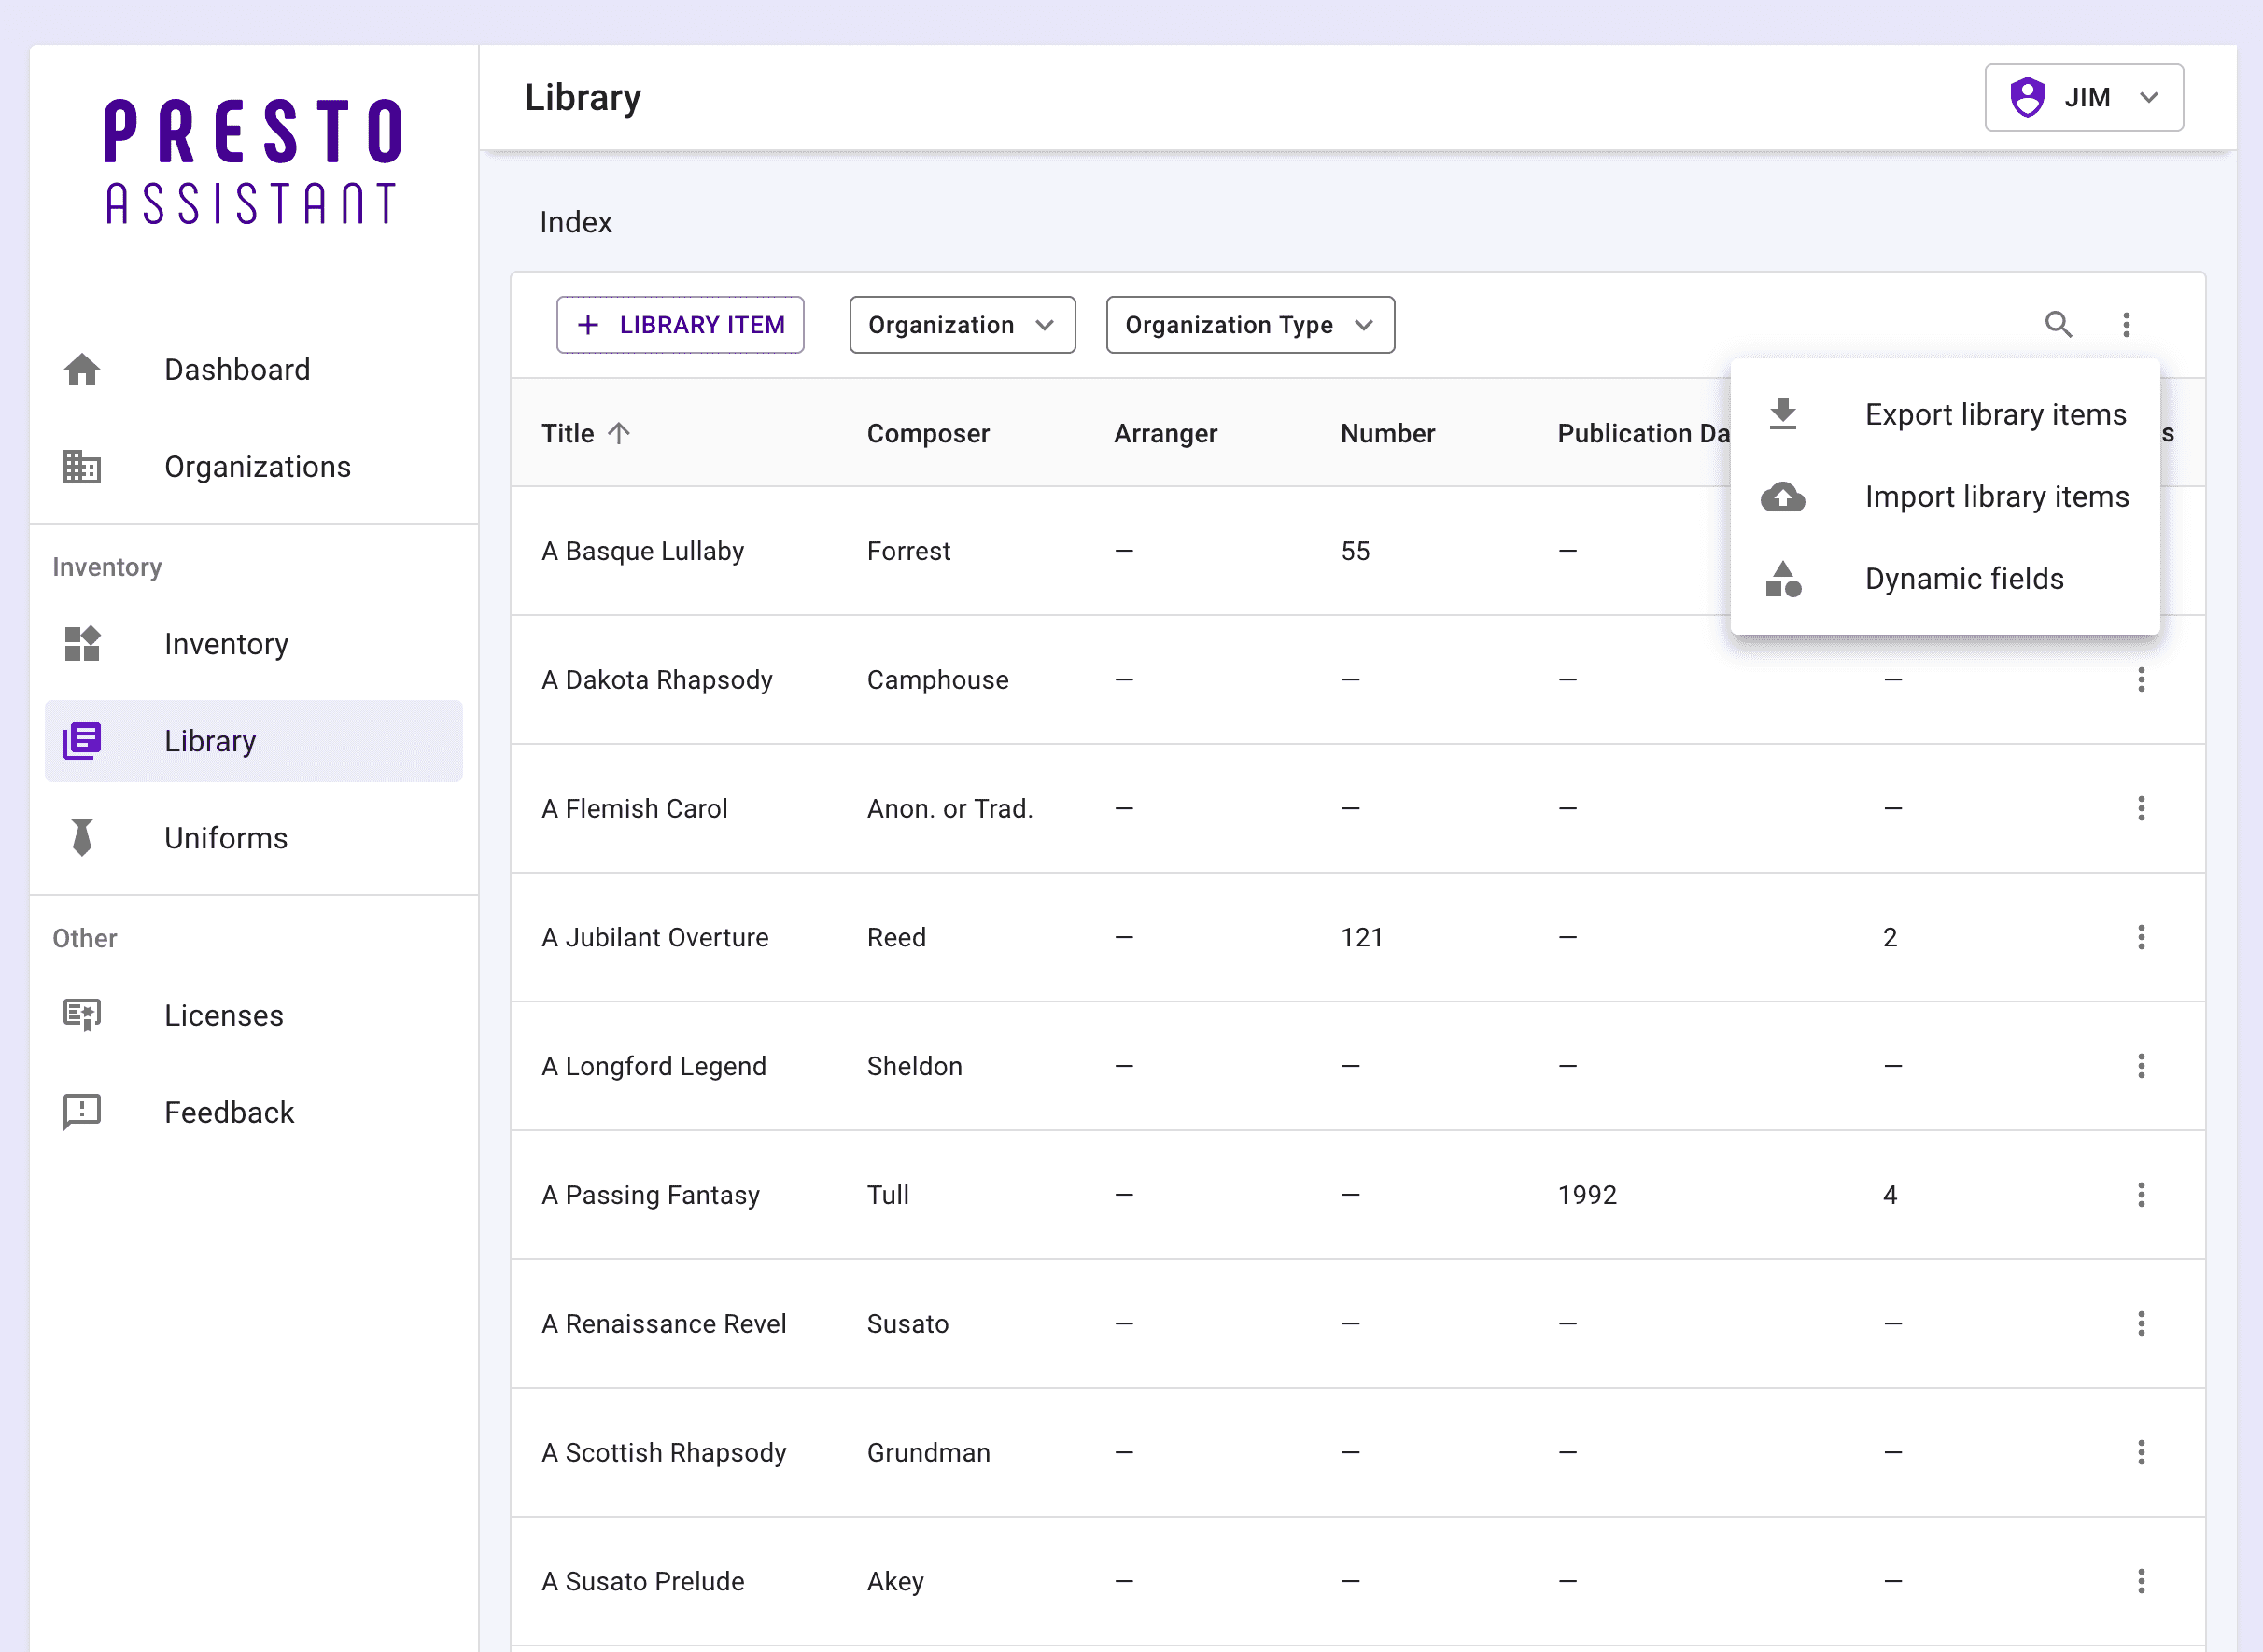Open the export download icon in the menu

1783,414
